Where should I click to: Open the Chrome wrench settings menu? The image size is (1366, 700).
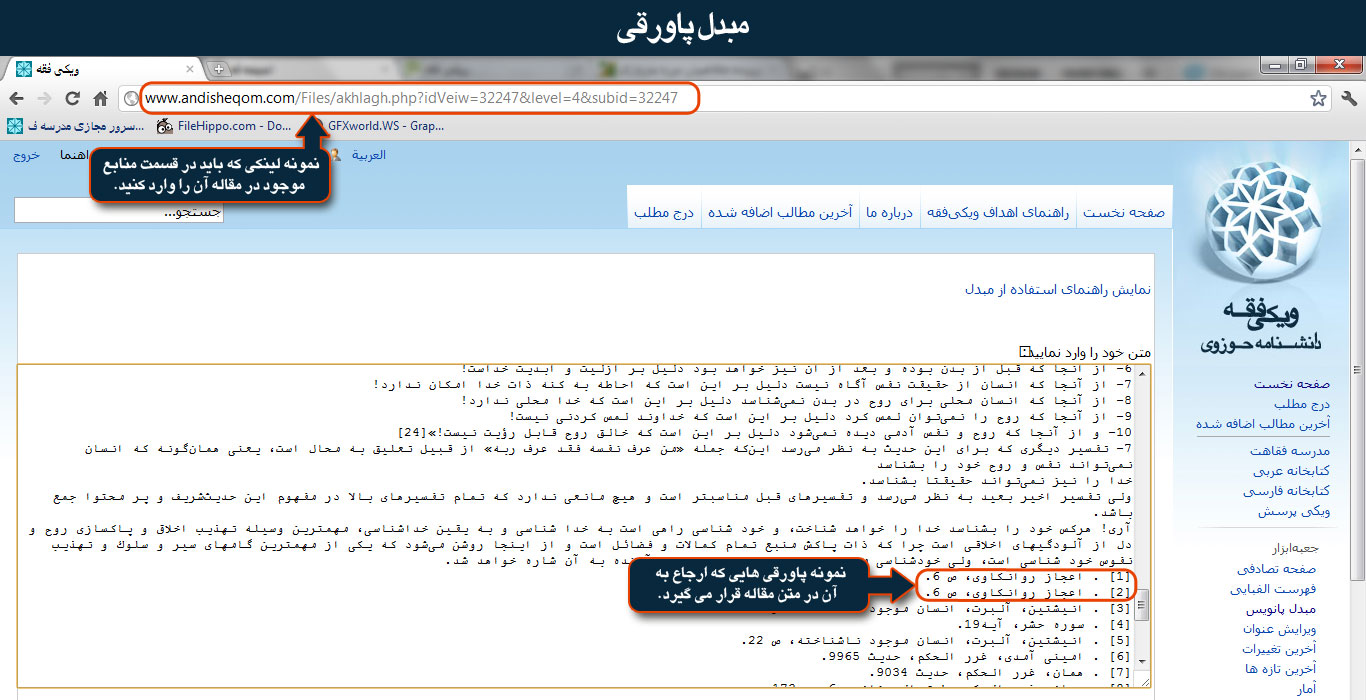1348,98
